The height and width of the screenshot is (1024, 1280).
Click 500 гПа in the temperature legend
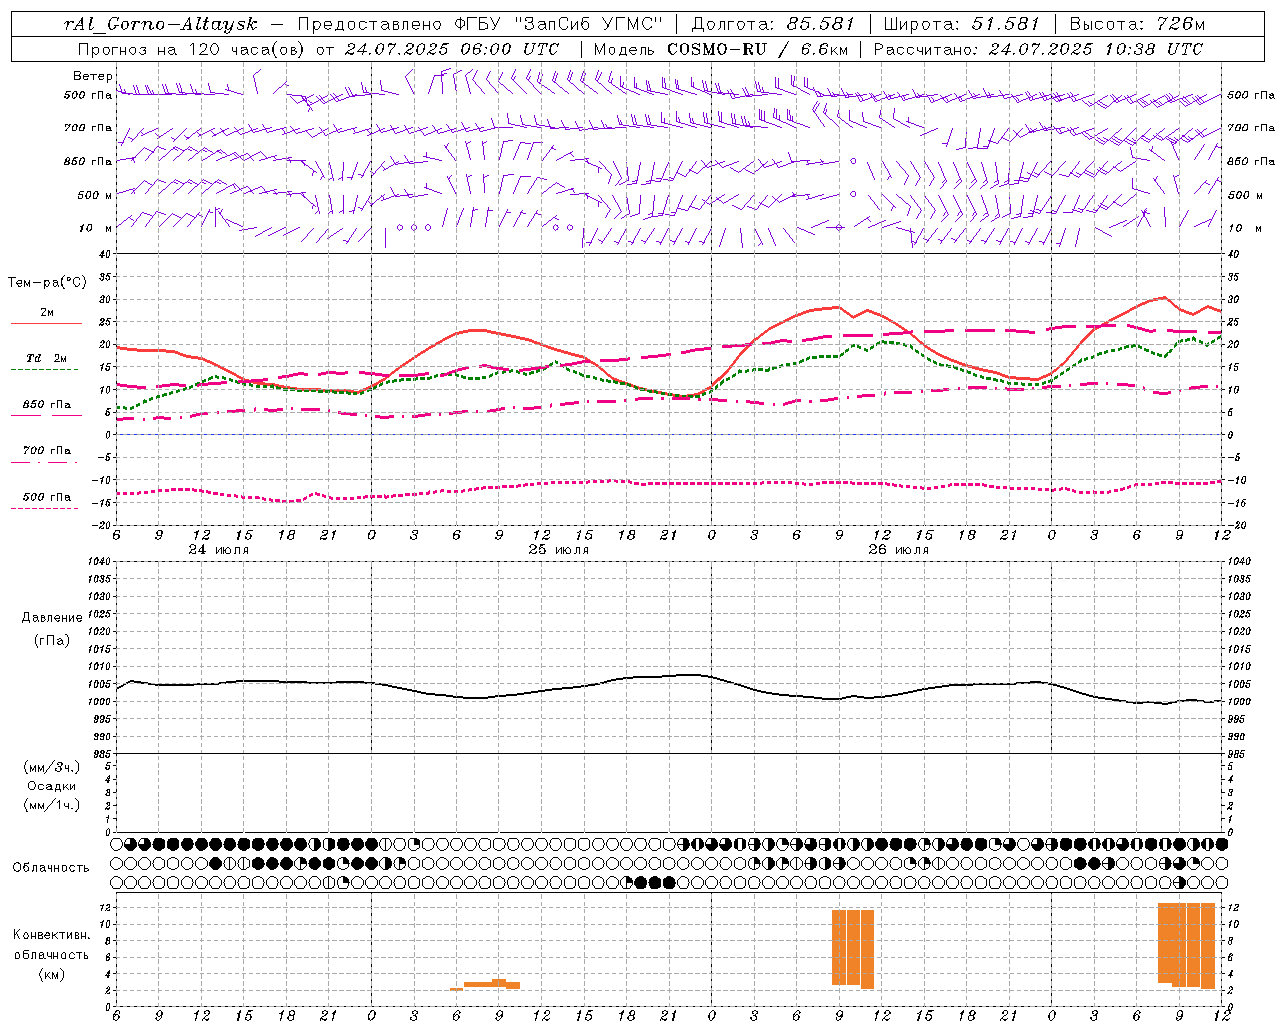tap(47, 497)
